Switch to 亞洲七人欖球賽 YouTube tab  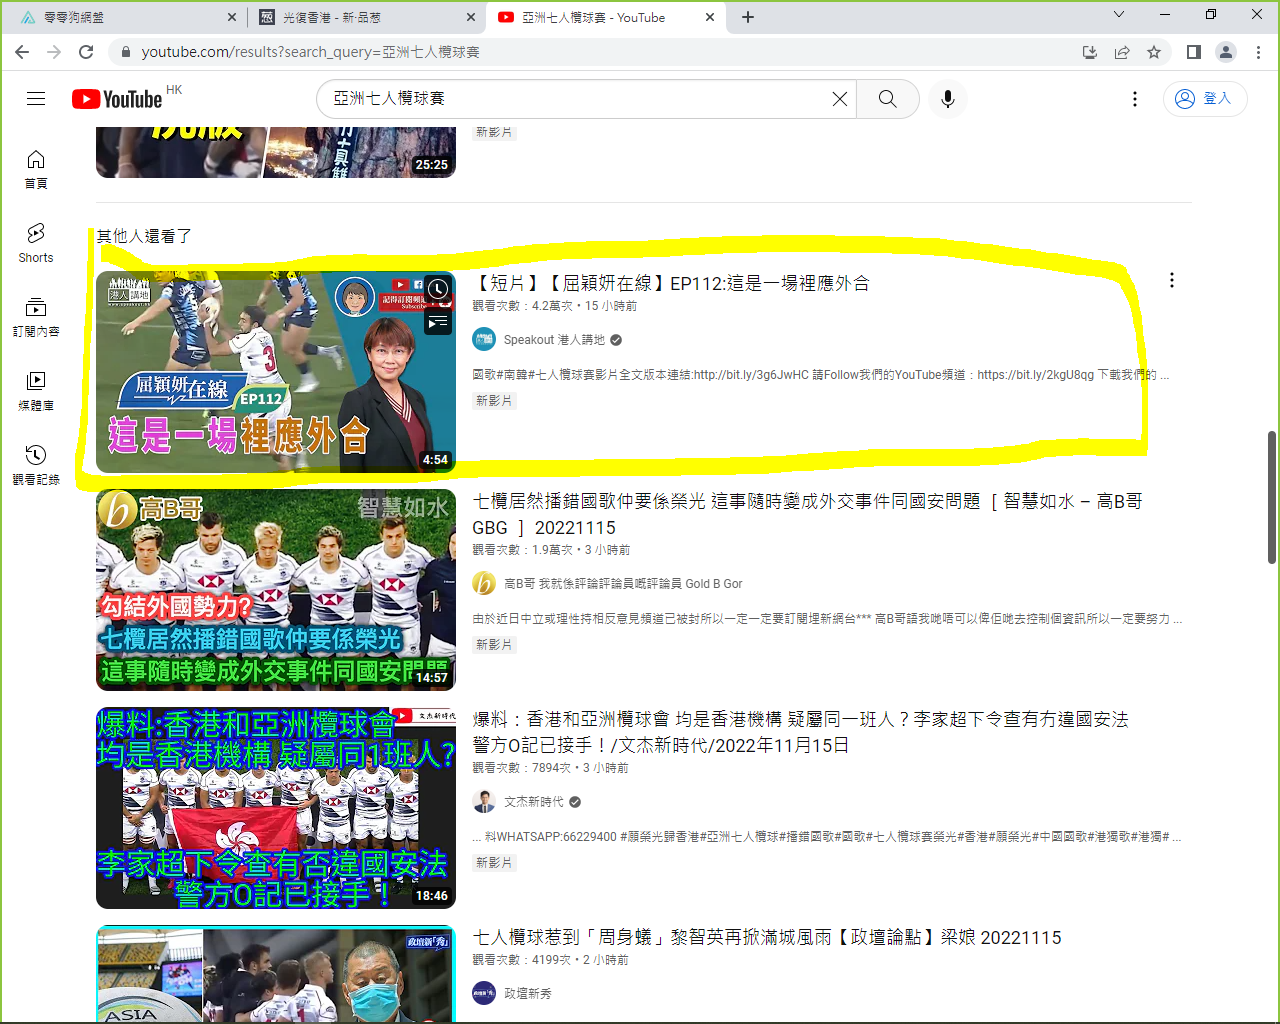click(606, 17)
